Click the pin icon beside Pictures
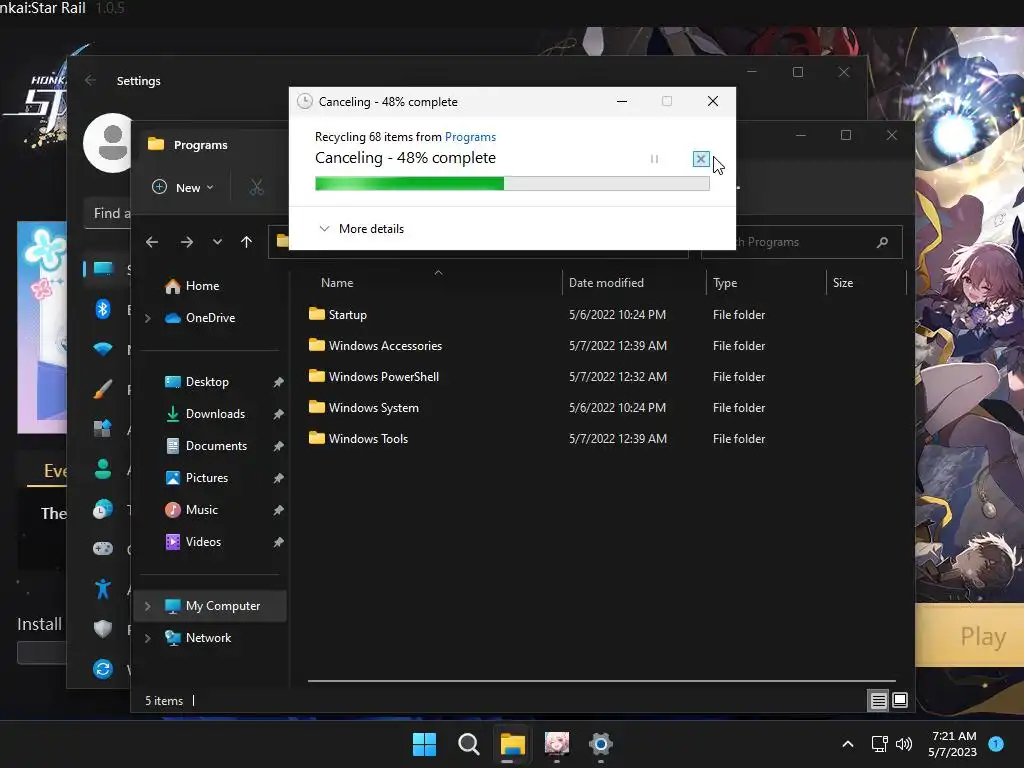The height and width of the screenshot is (768, 1024). pyautogui.click(x=278, y=478)
